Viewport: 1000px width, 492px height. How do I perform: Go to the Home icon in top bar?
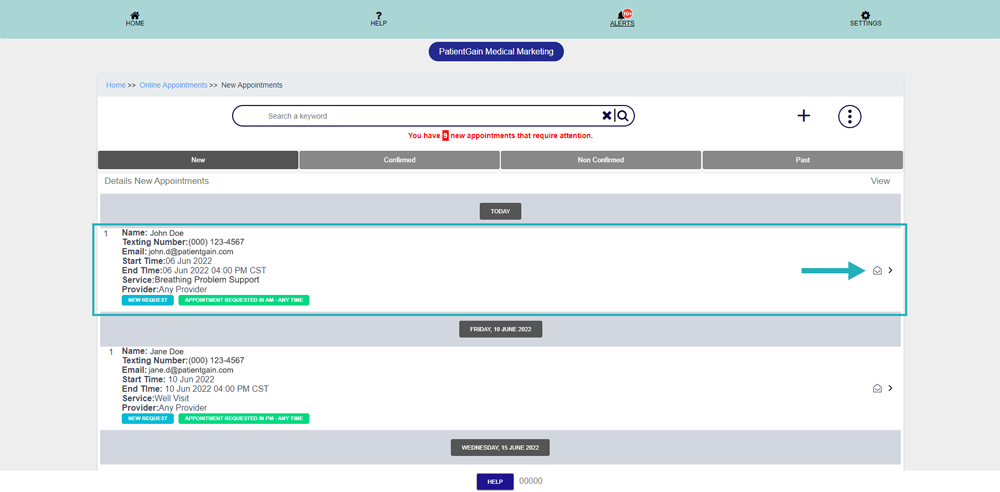click(x=135, y=15)
